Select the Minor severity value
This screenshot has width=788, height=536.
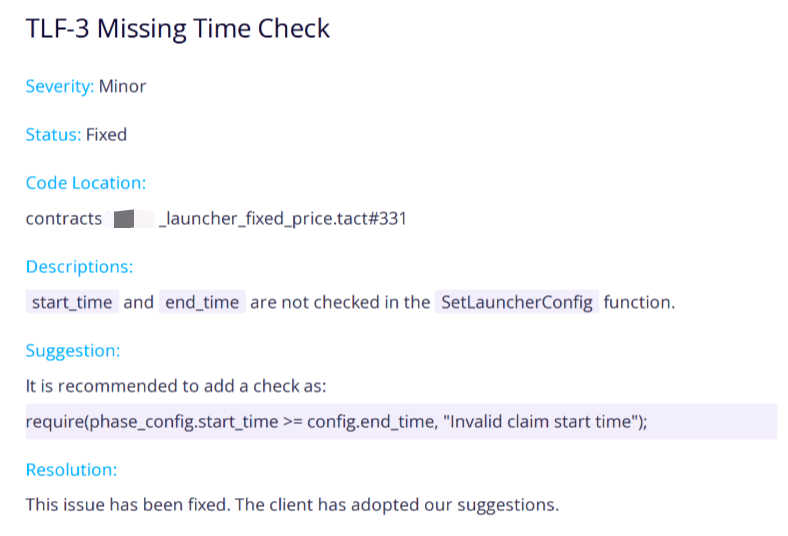point(122,86)
